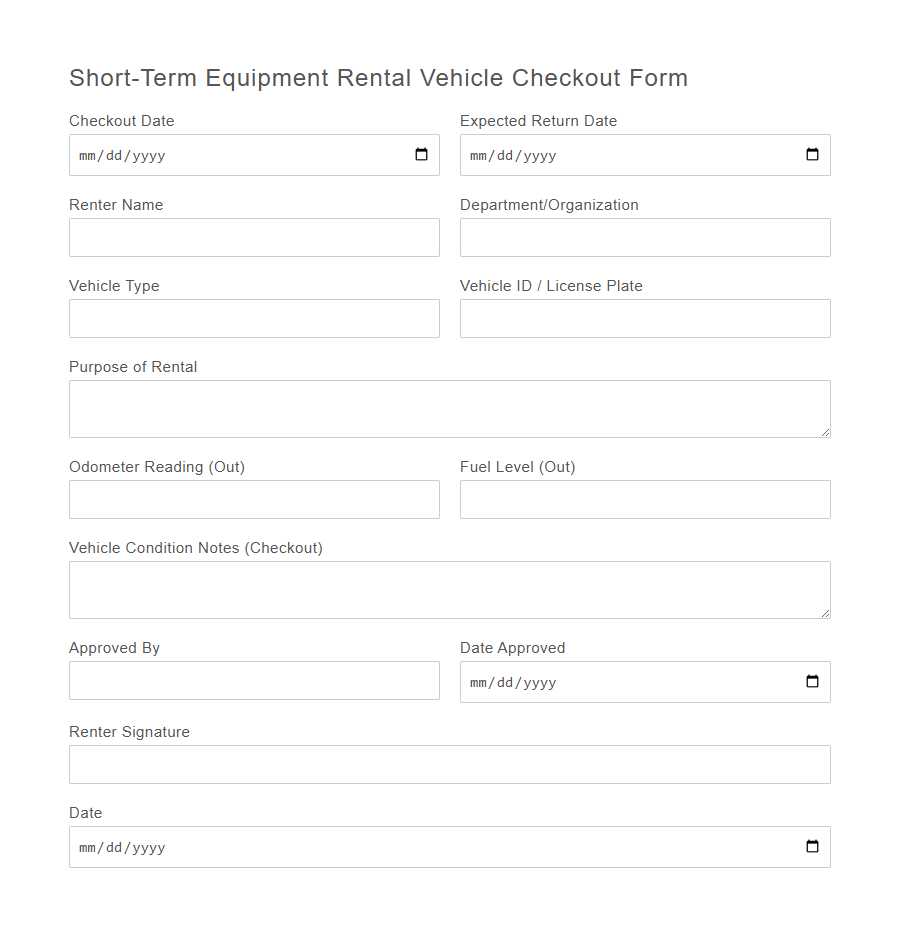
Task: Select the Fuel Level (Out) field
Action: coord(645,499)
